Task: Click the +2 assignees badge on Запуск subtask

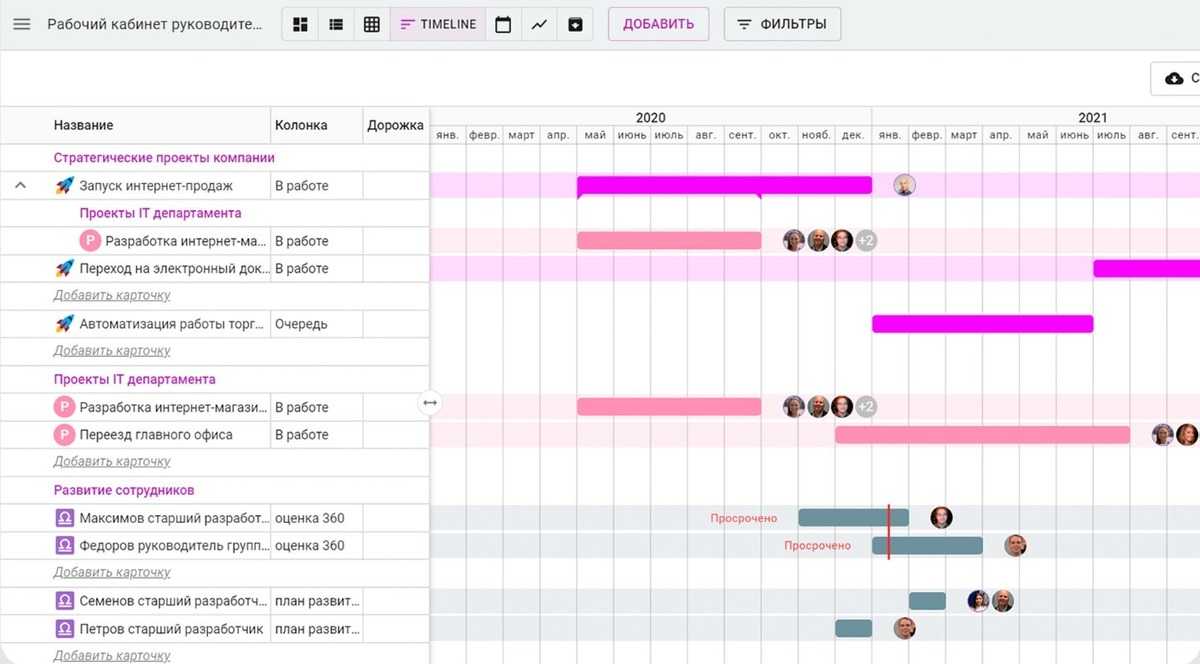Action: 866,241
